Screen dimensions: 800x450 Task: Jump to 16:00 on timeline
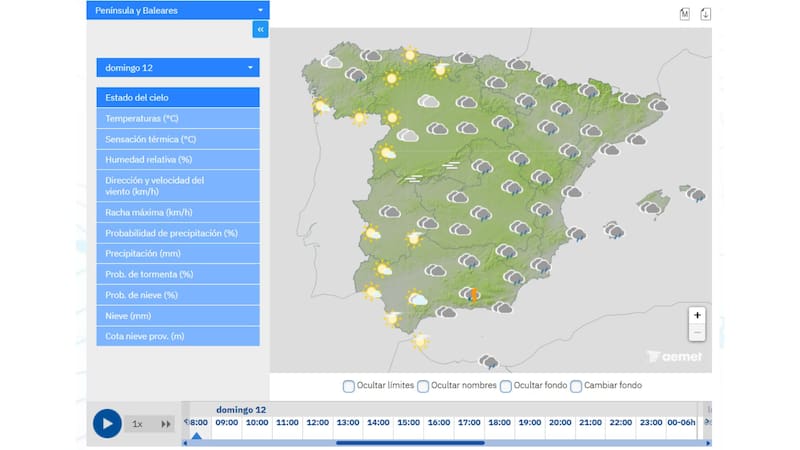439,422
